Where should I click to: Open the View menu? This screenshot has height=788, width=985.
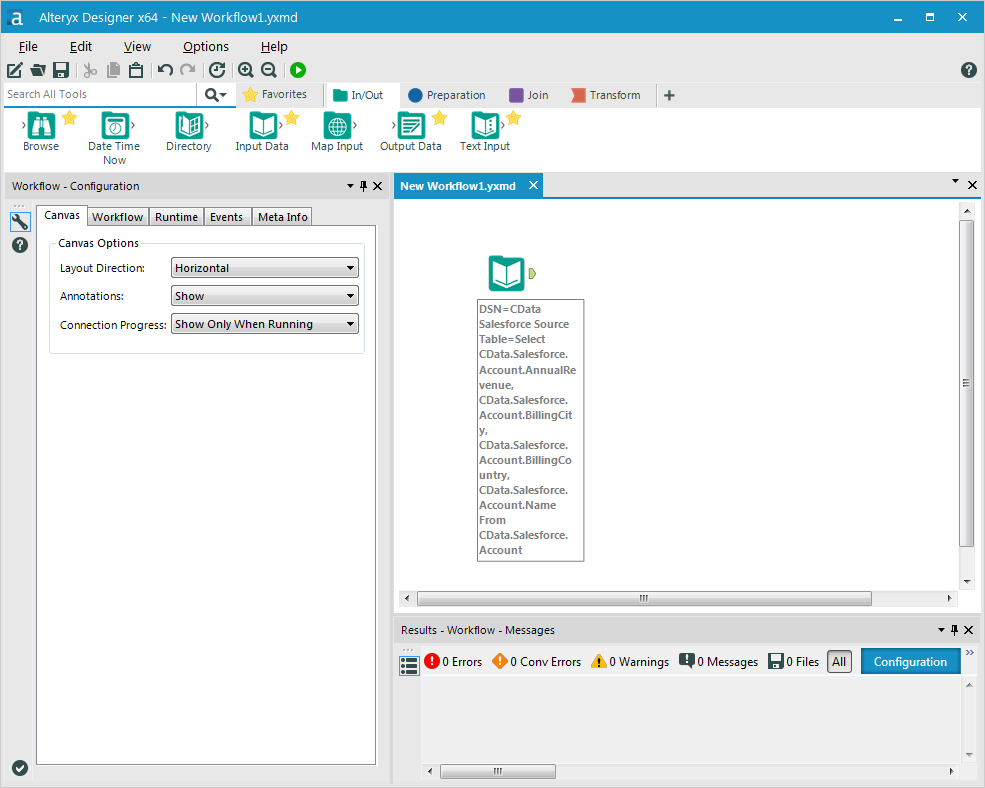[137, 47]
